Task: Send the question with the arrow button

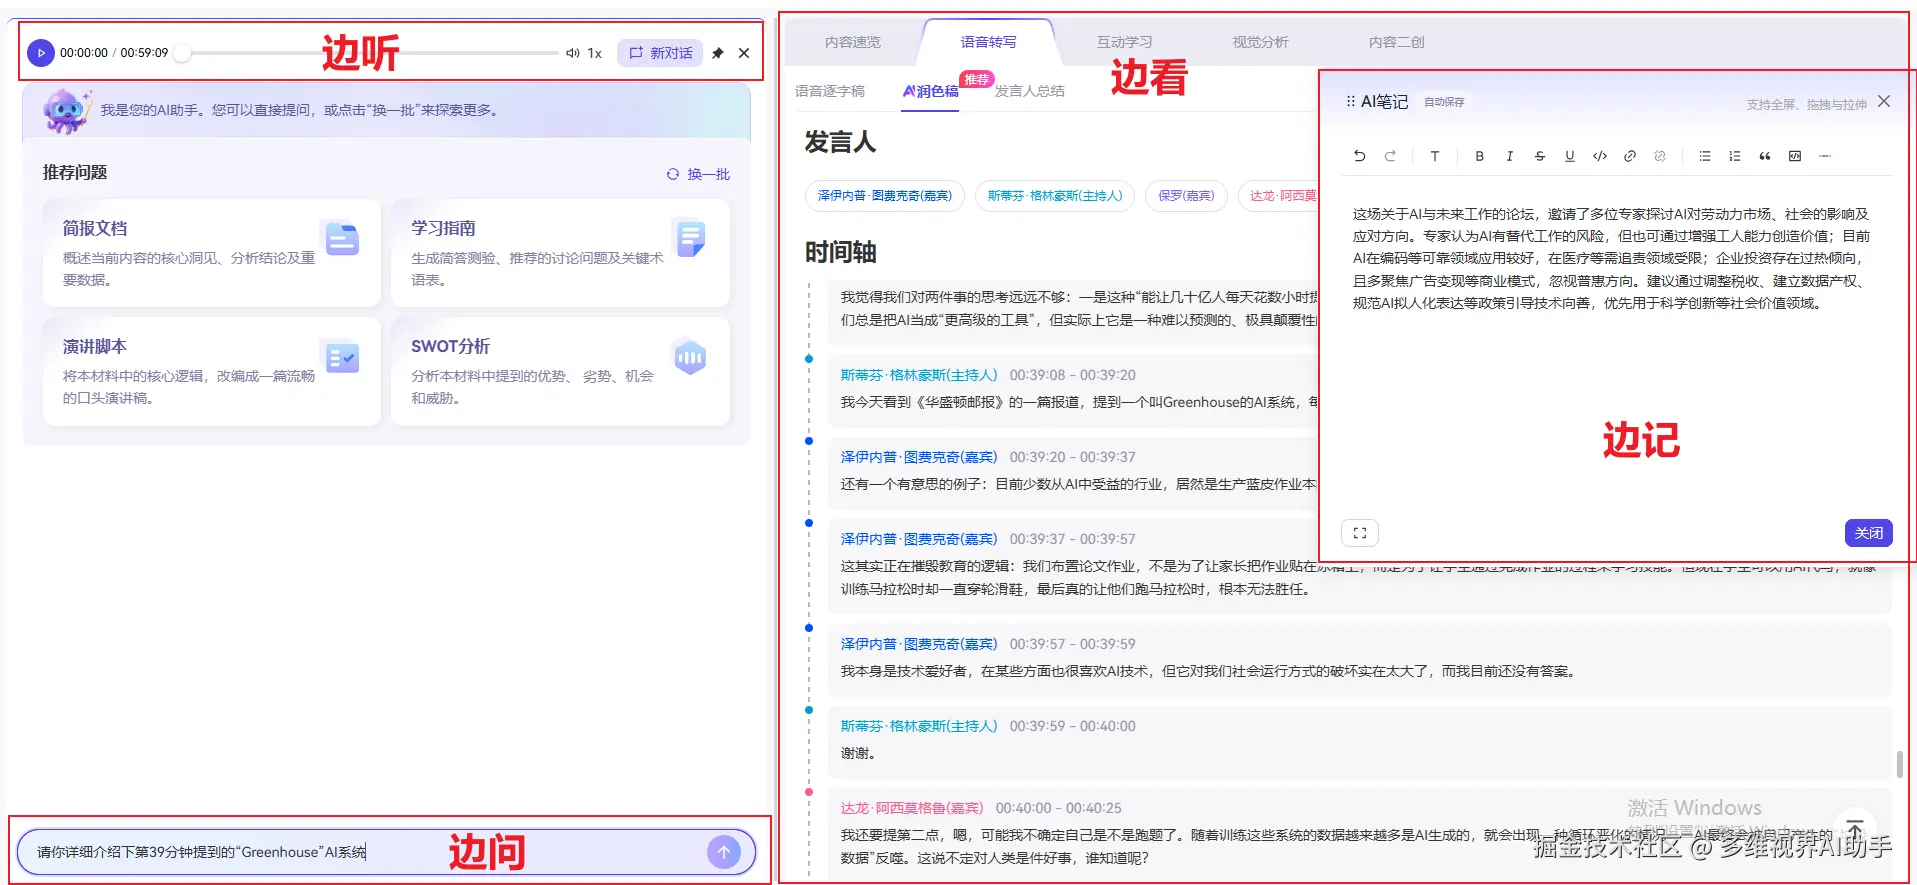Action: tap(724, 852)
